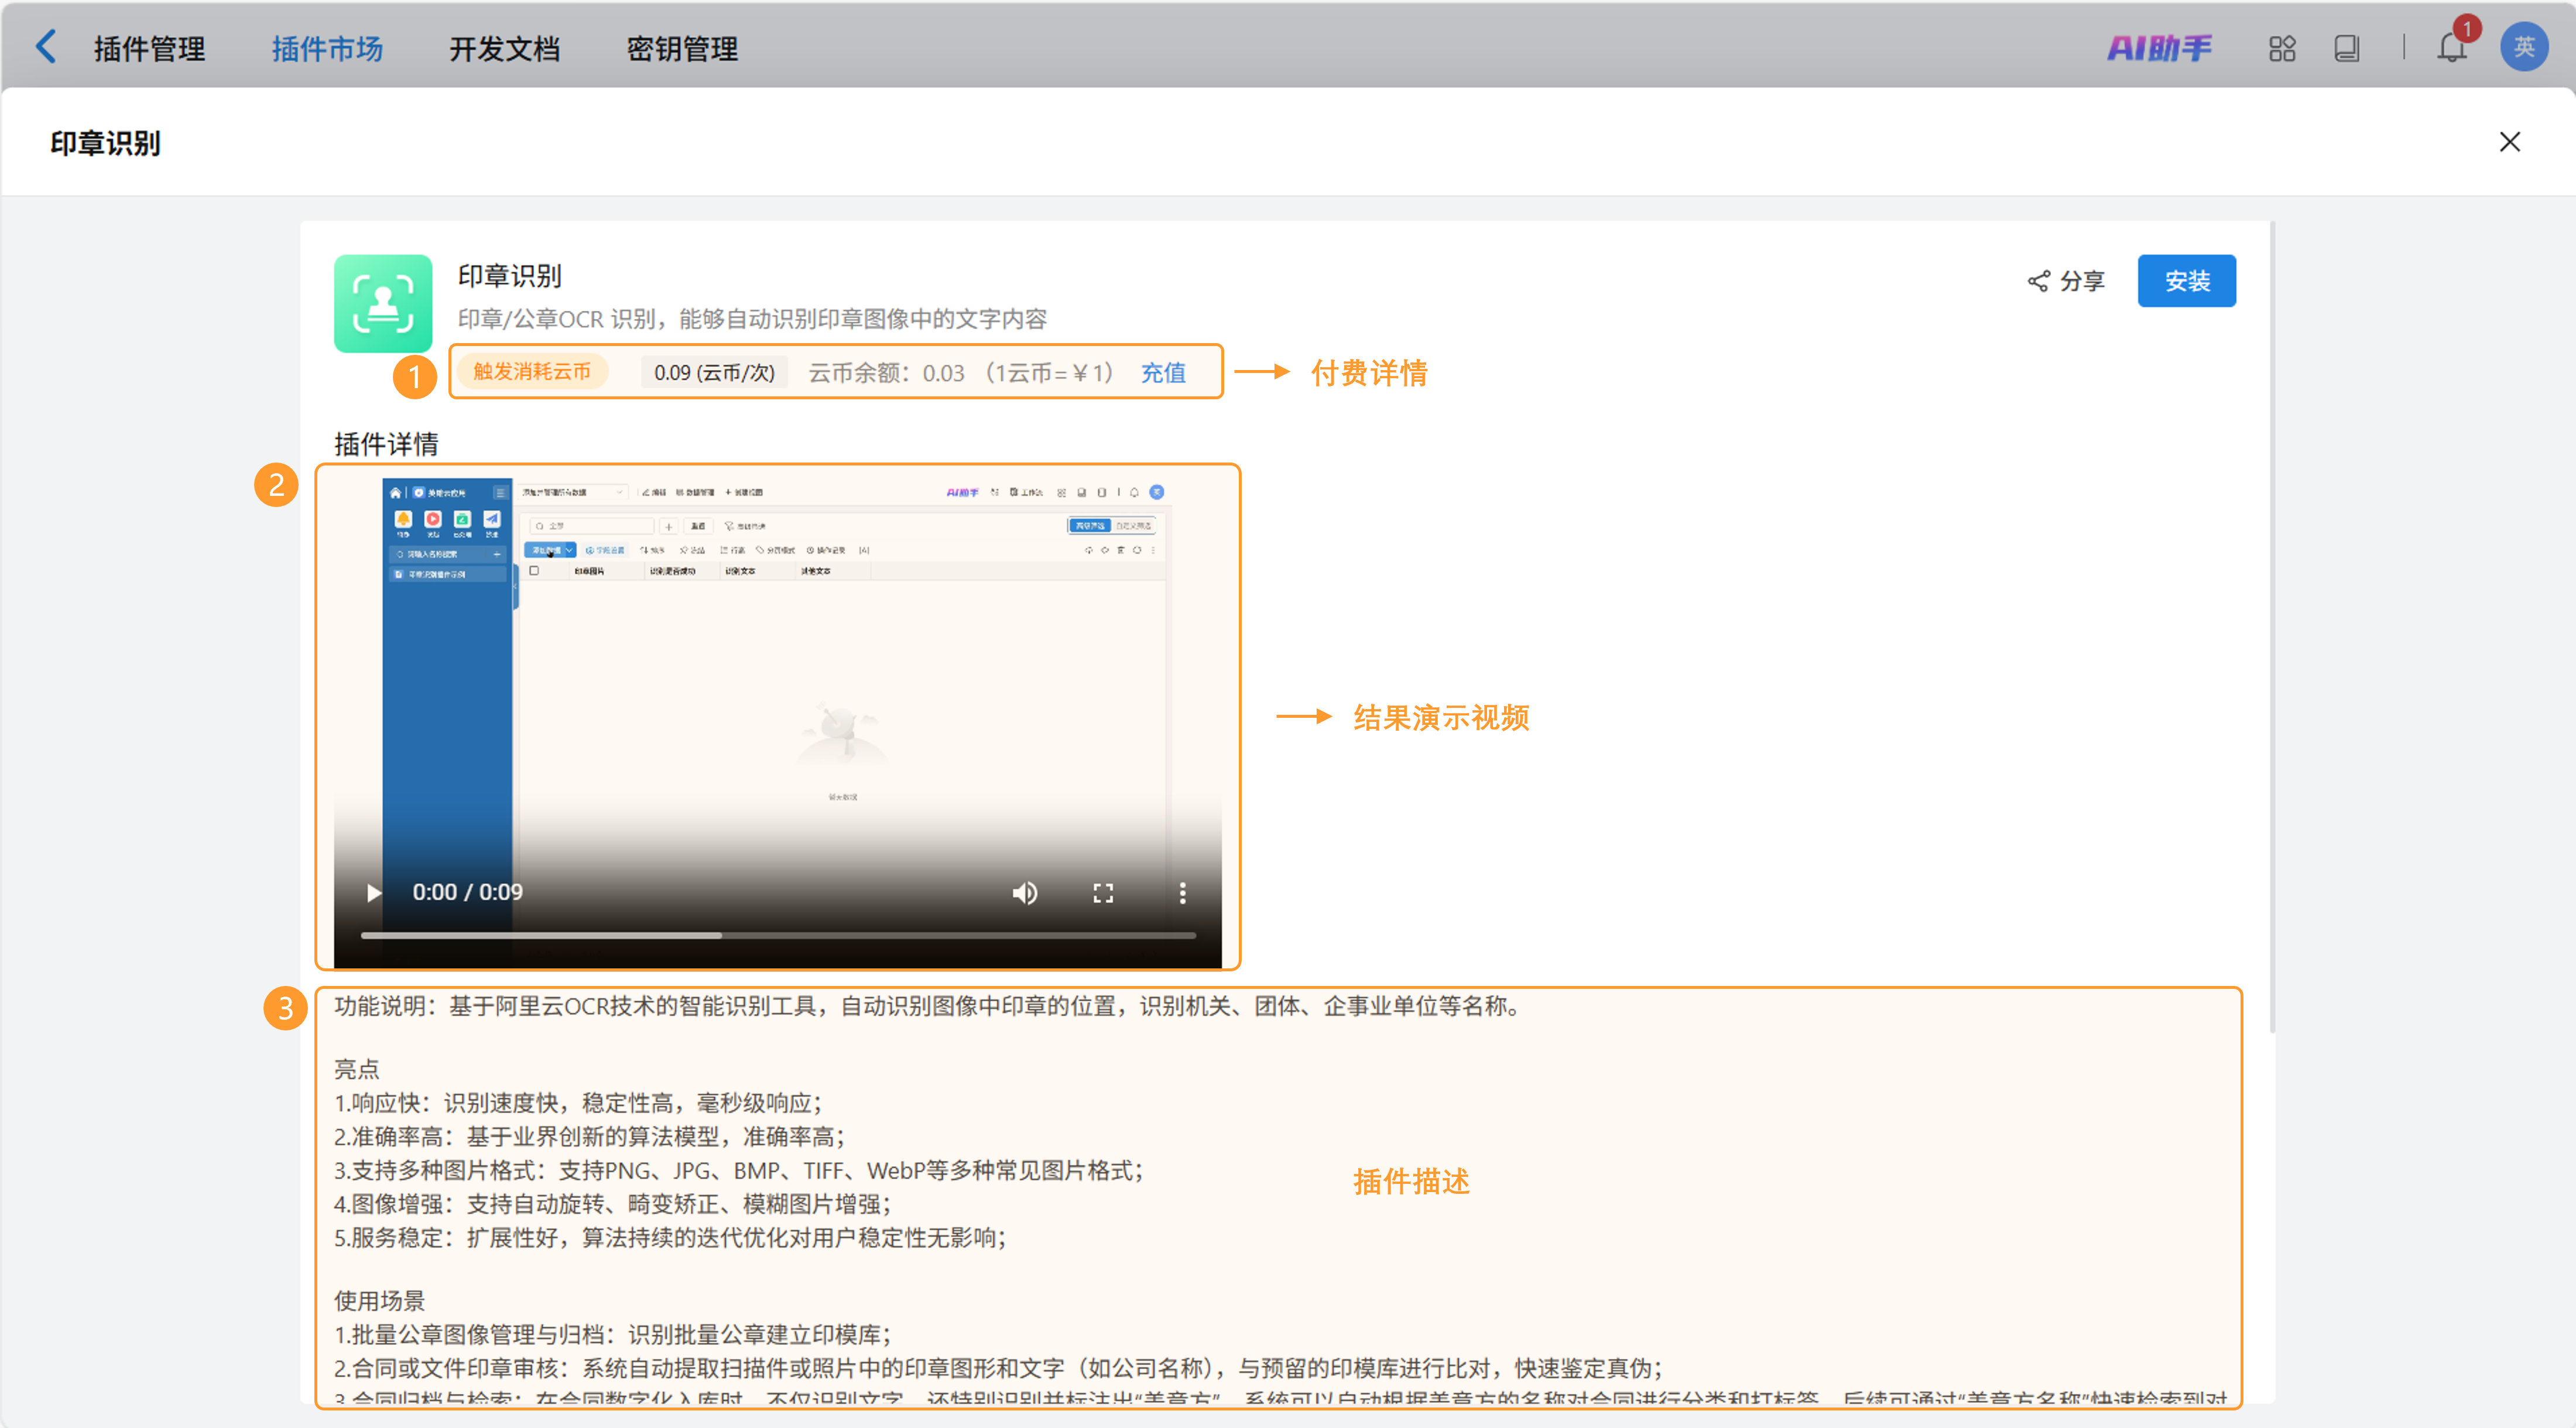Open the 密钥管理 tab
Image resolution: width=2576 pixels, height=1428 pixels.
(682, 48)
